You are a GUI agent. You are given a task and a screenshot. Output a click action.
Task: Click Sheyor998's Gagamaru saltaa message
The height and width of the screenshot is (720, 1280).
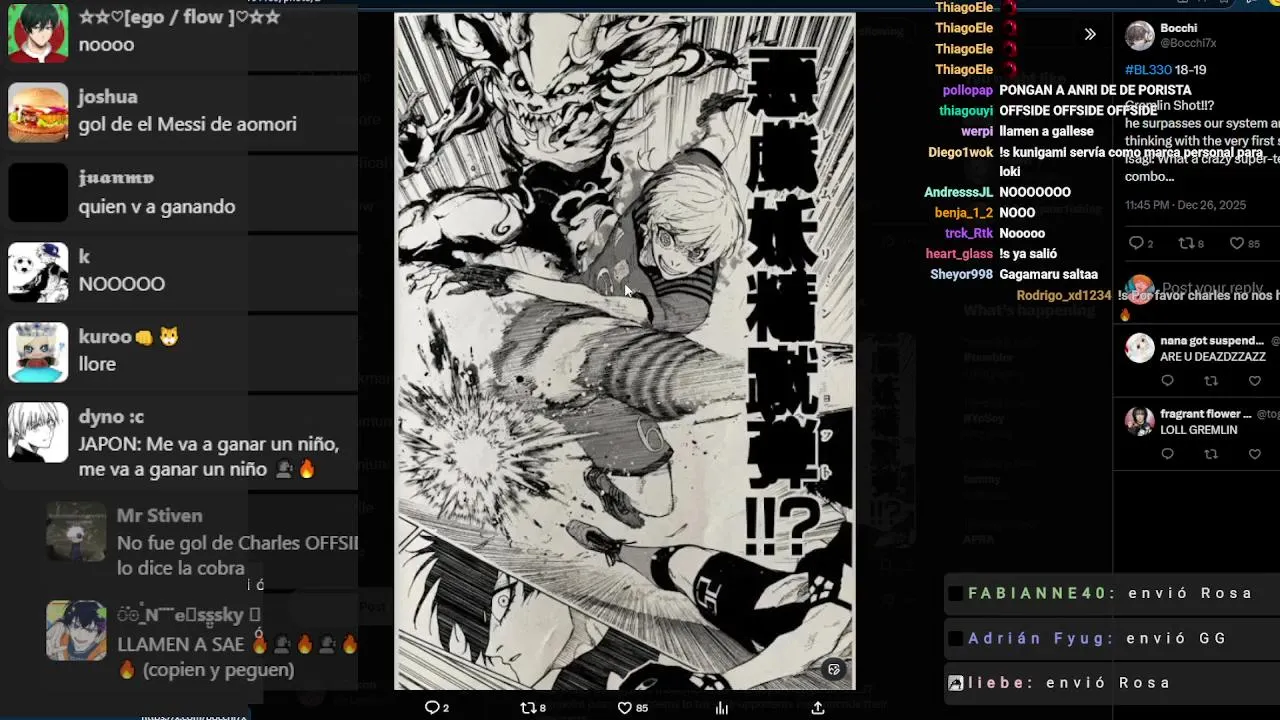[x=1048, y=274]
